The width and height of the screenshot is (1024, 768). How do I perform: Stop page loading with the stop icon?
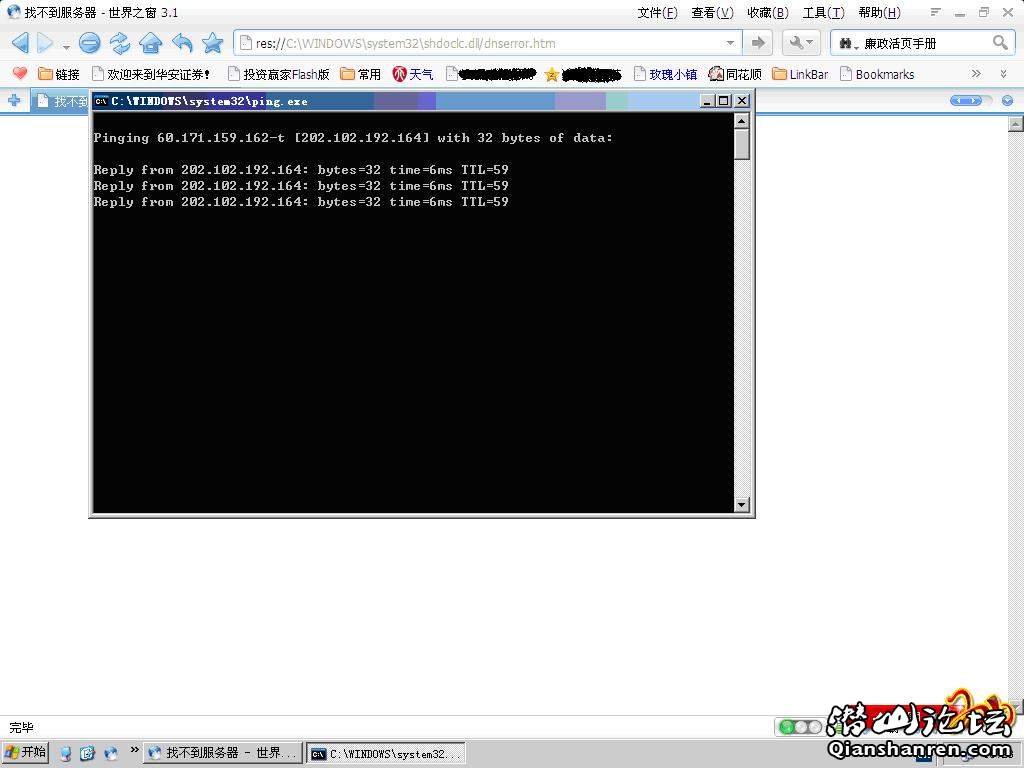[x=89, y=44]
